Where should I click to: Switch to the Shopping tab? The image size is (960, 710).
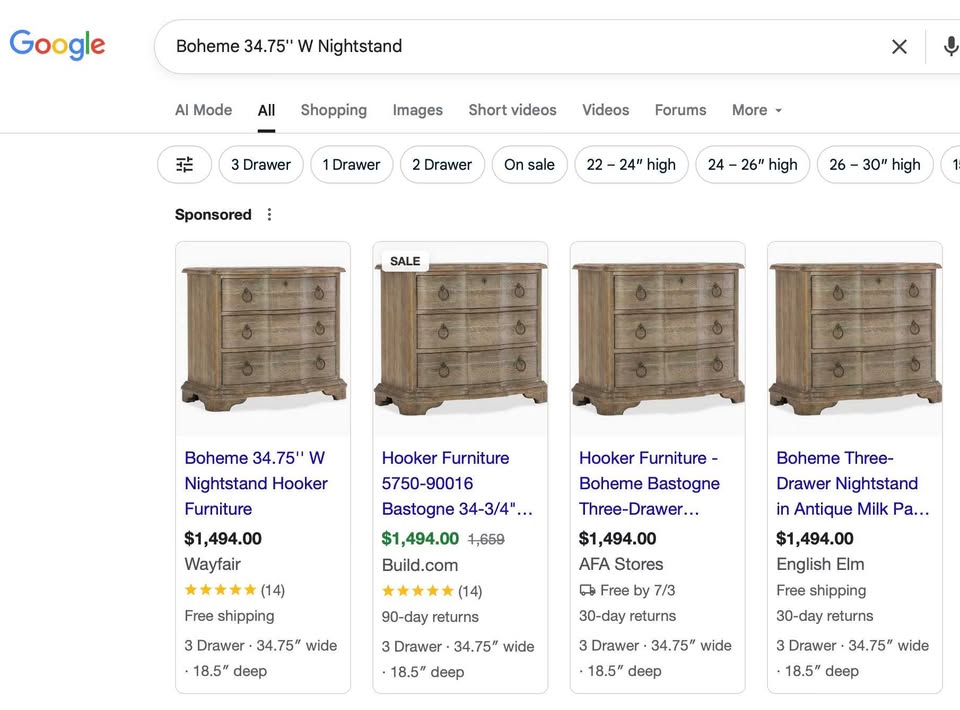pos(334,110)
